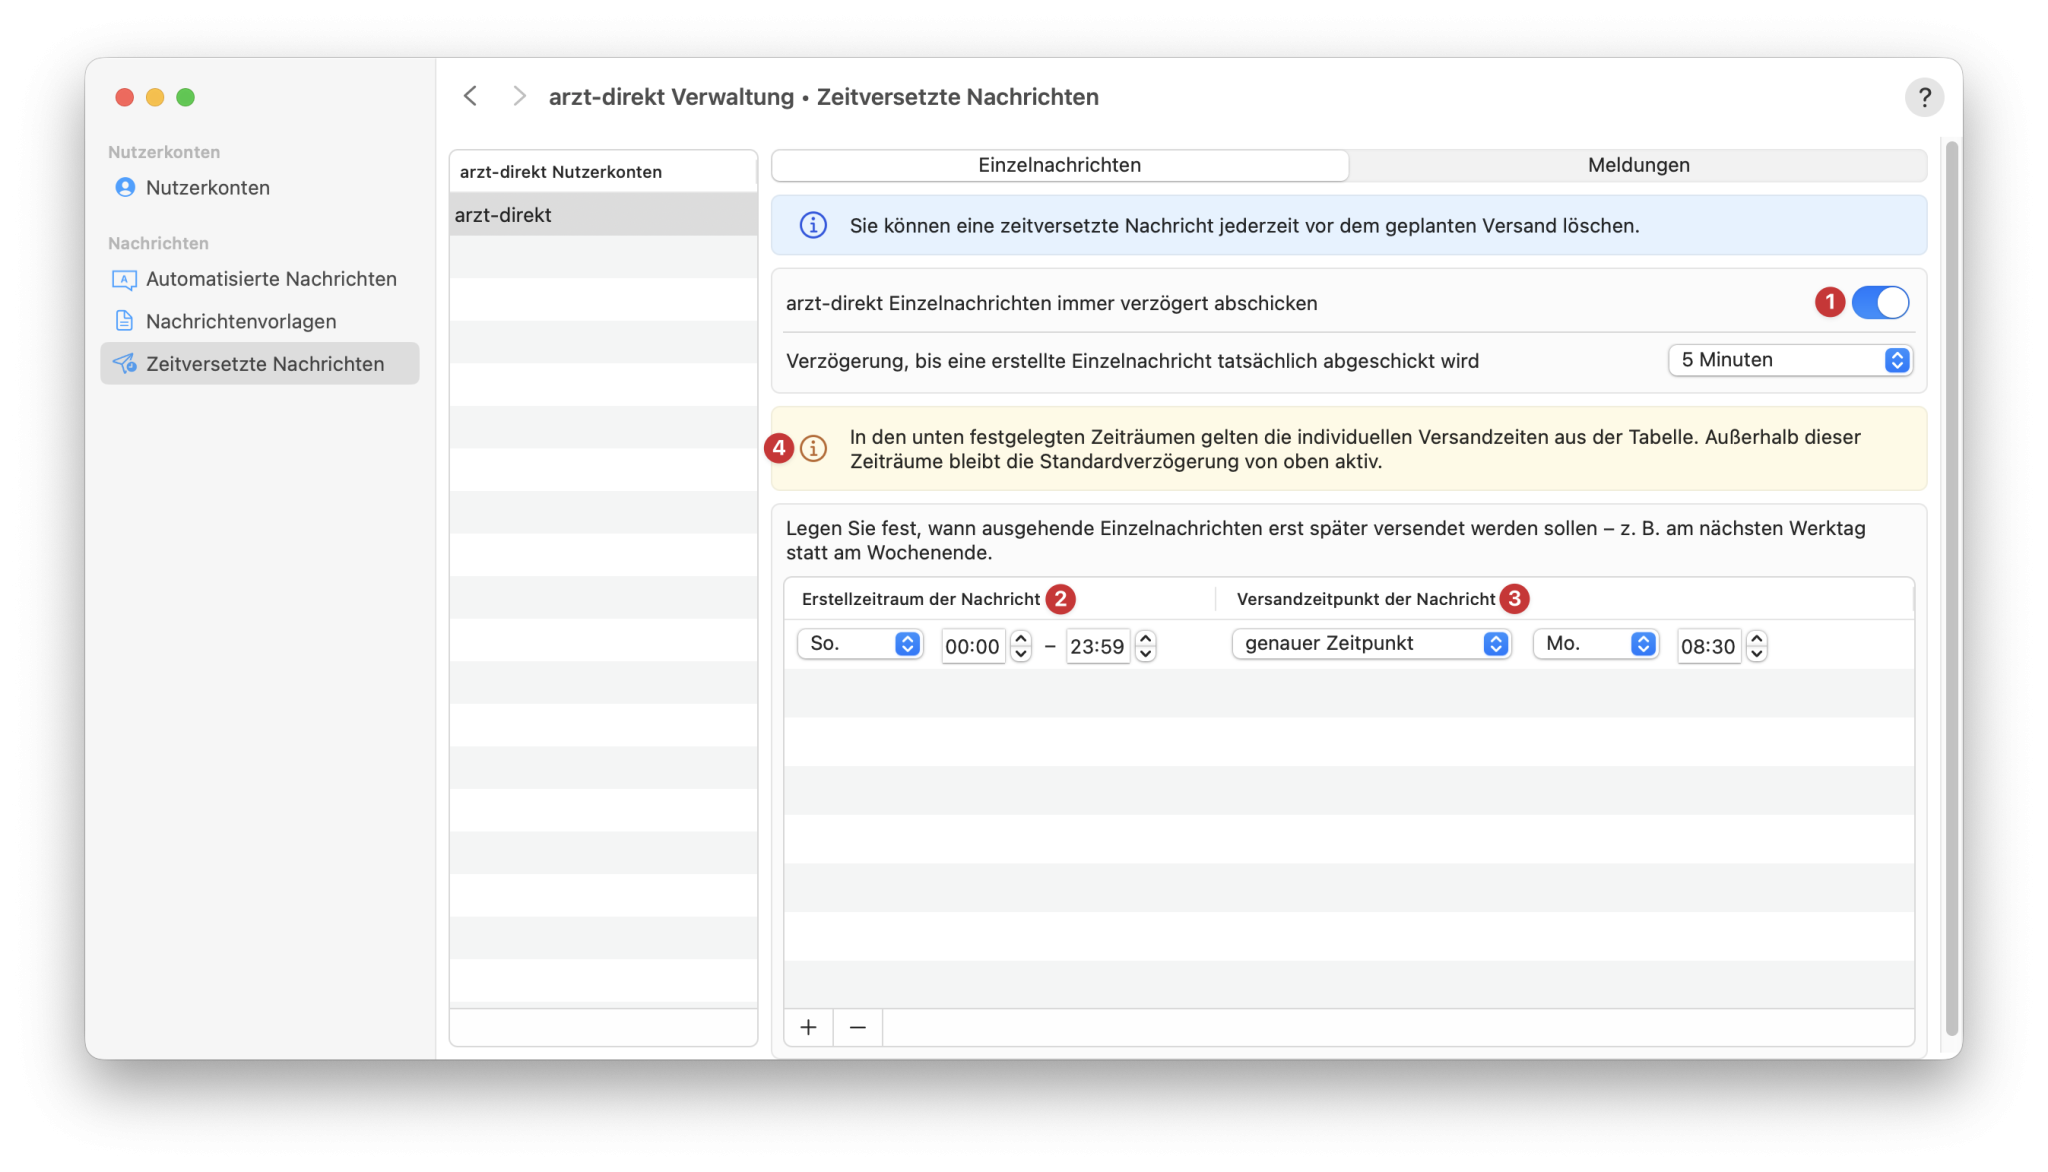Select the 'arzt-direkt' account row
The height and width of the screenshot is (1172, 2048).
click(x=603, y=215)
